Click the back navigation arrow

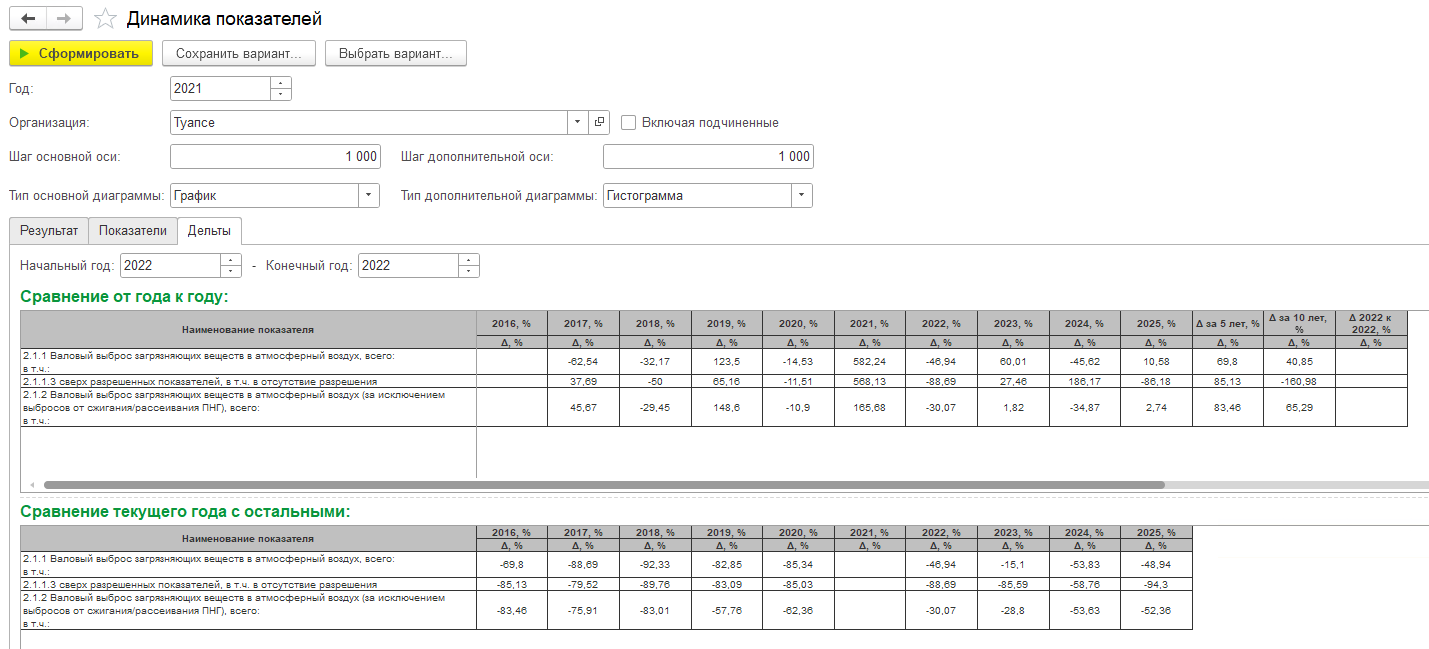point(28,19)
